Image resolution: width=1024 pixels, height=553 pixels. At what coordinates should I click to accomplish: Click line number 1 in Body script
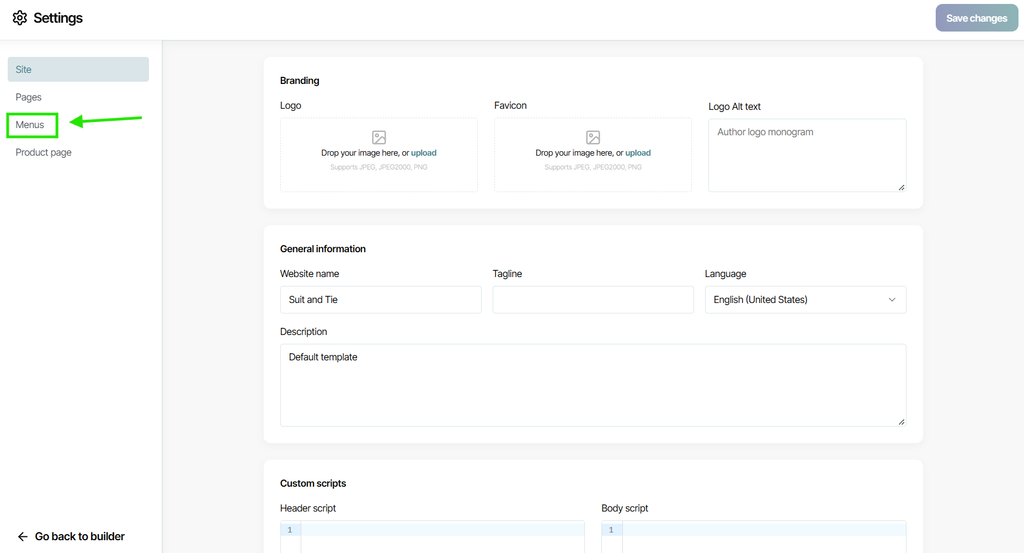click(x=611, y=530)
